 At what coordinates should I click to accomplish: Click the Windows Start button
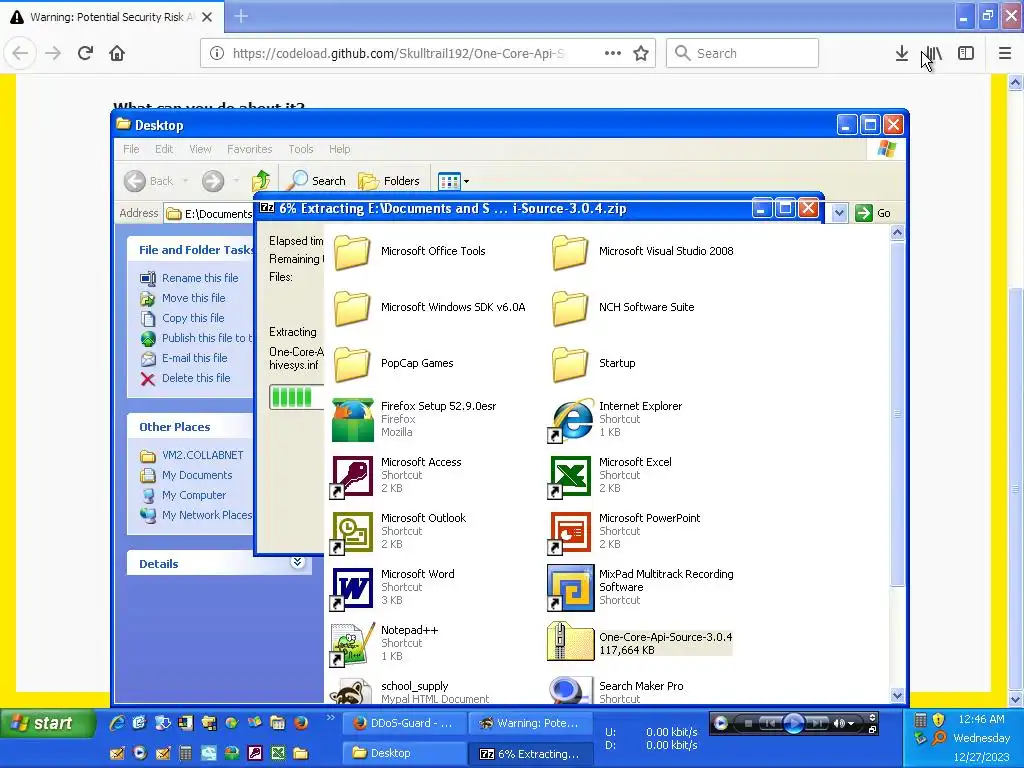[x=46, y=724]
